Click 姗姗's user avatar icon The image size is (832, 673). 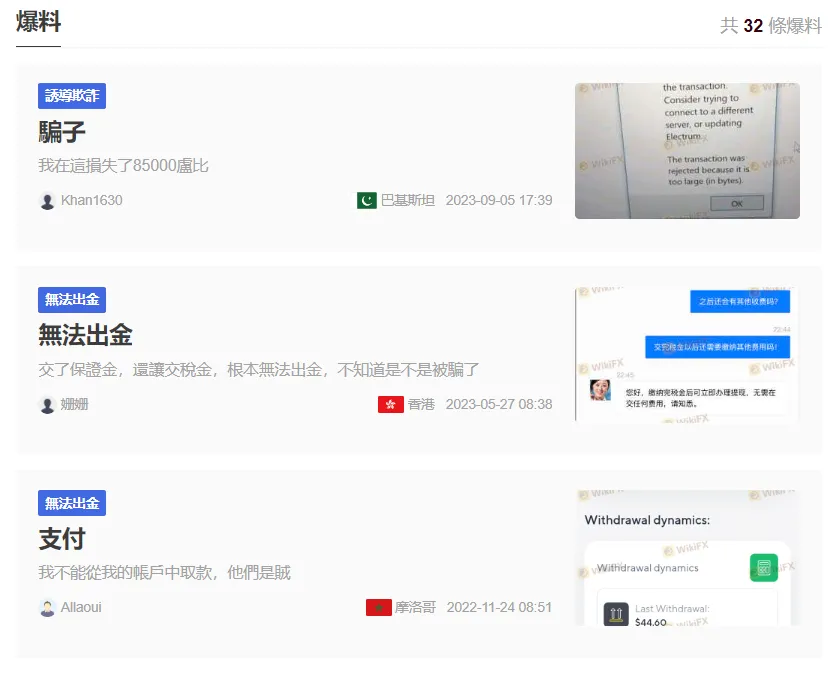[x=47, y=404]
